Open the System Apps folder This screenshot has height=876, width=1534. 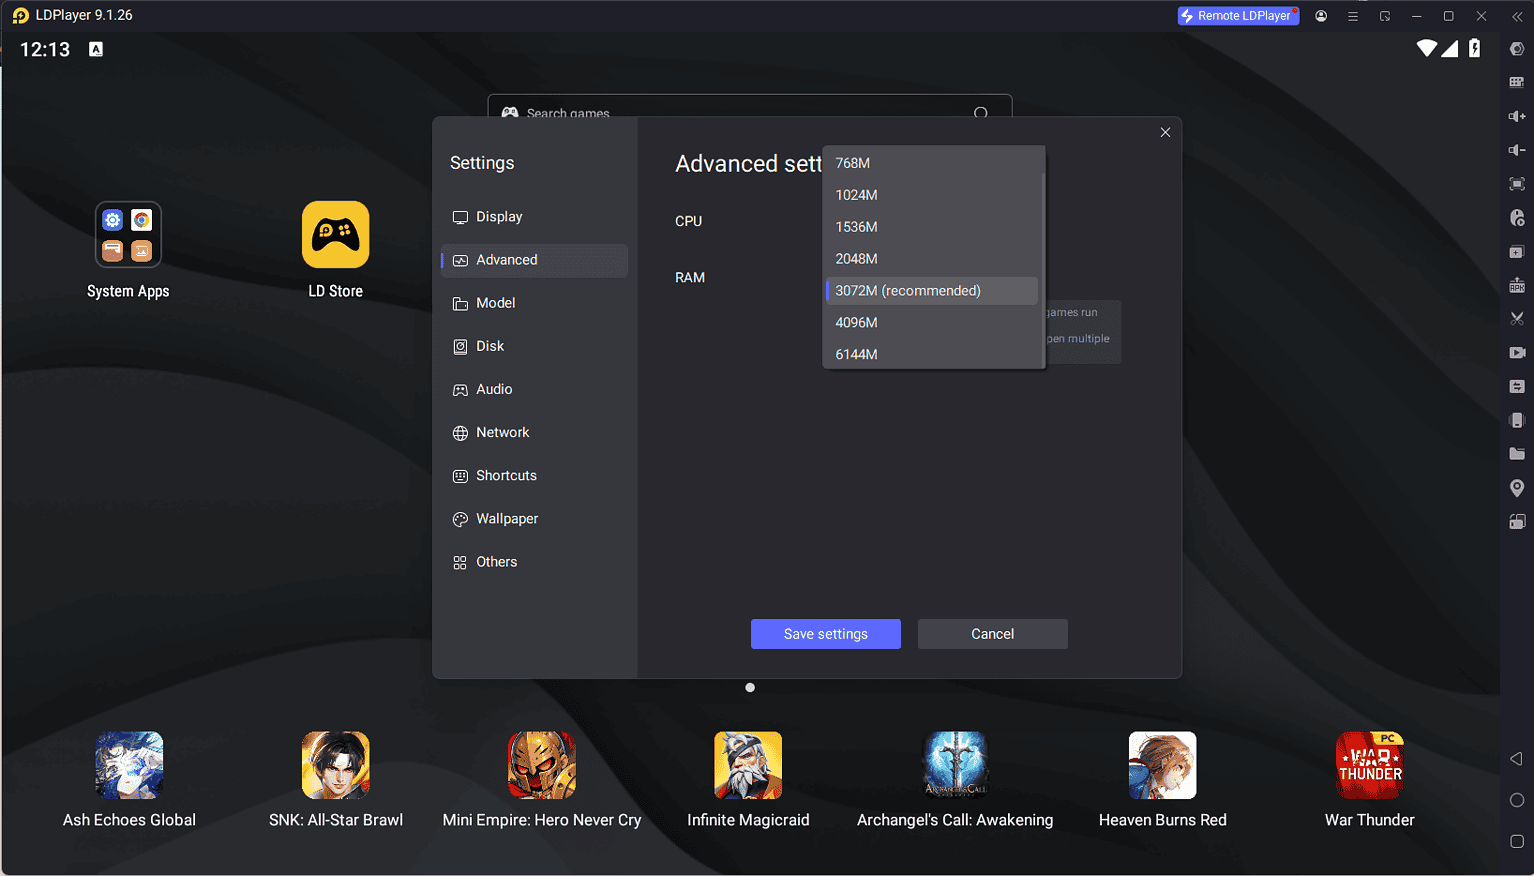128,235
